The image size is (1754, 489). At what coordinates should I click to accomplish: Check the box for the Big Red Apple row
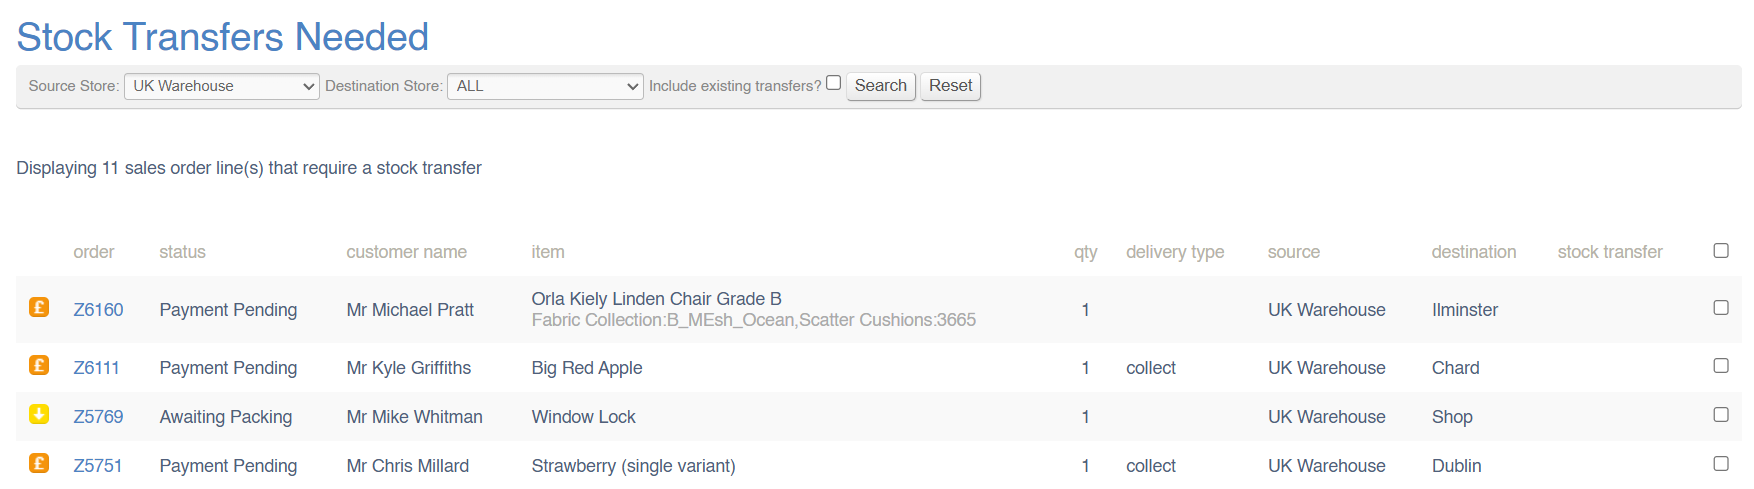1720,366
